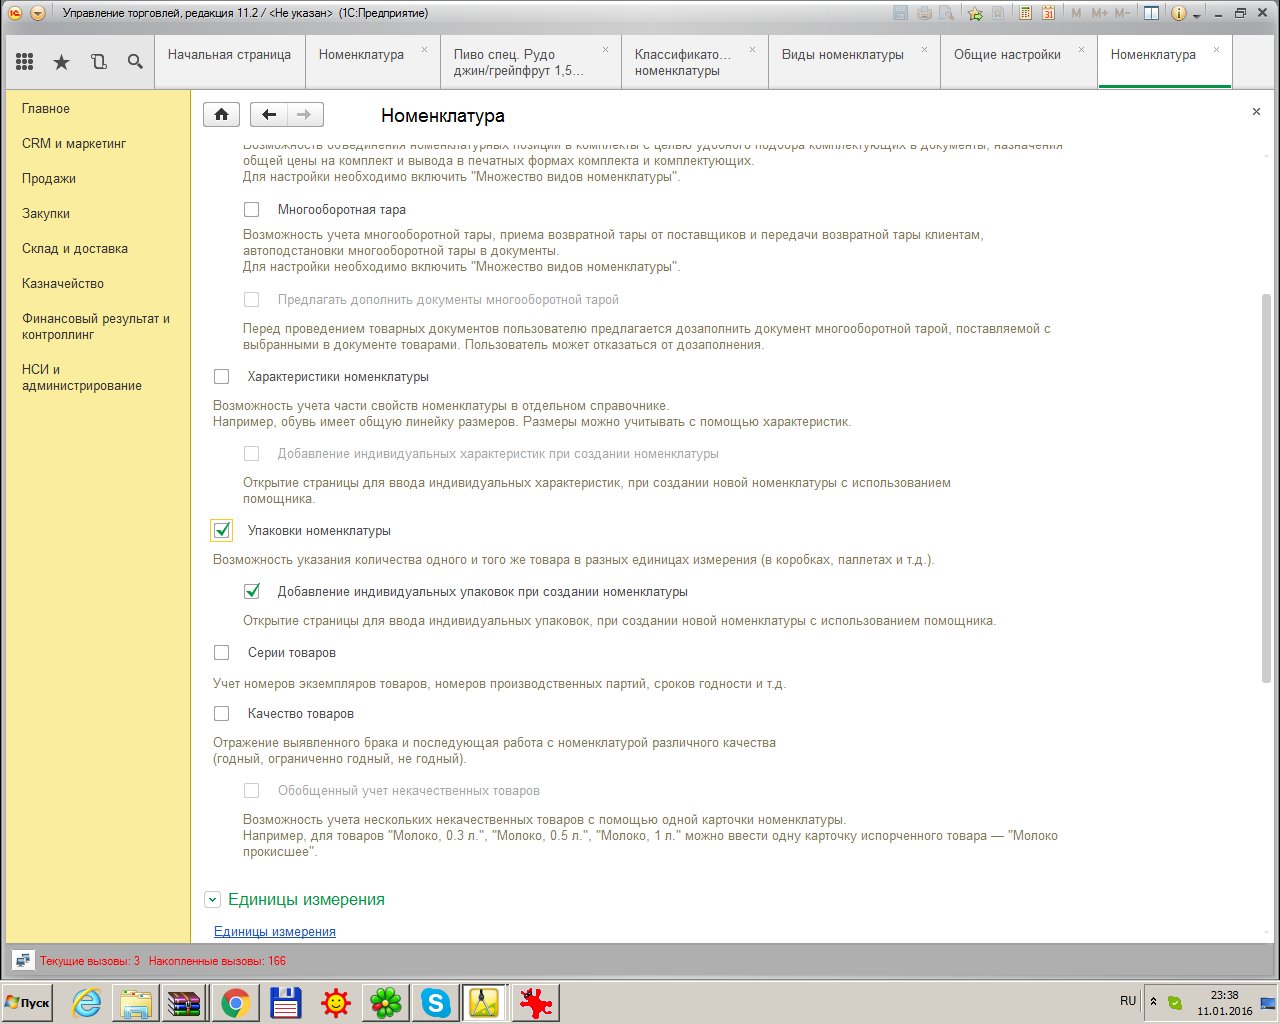Click Текущие вызовы: 3 status text
The width and height of the screenshot is (1280, 1024).
point(90,961)
